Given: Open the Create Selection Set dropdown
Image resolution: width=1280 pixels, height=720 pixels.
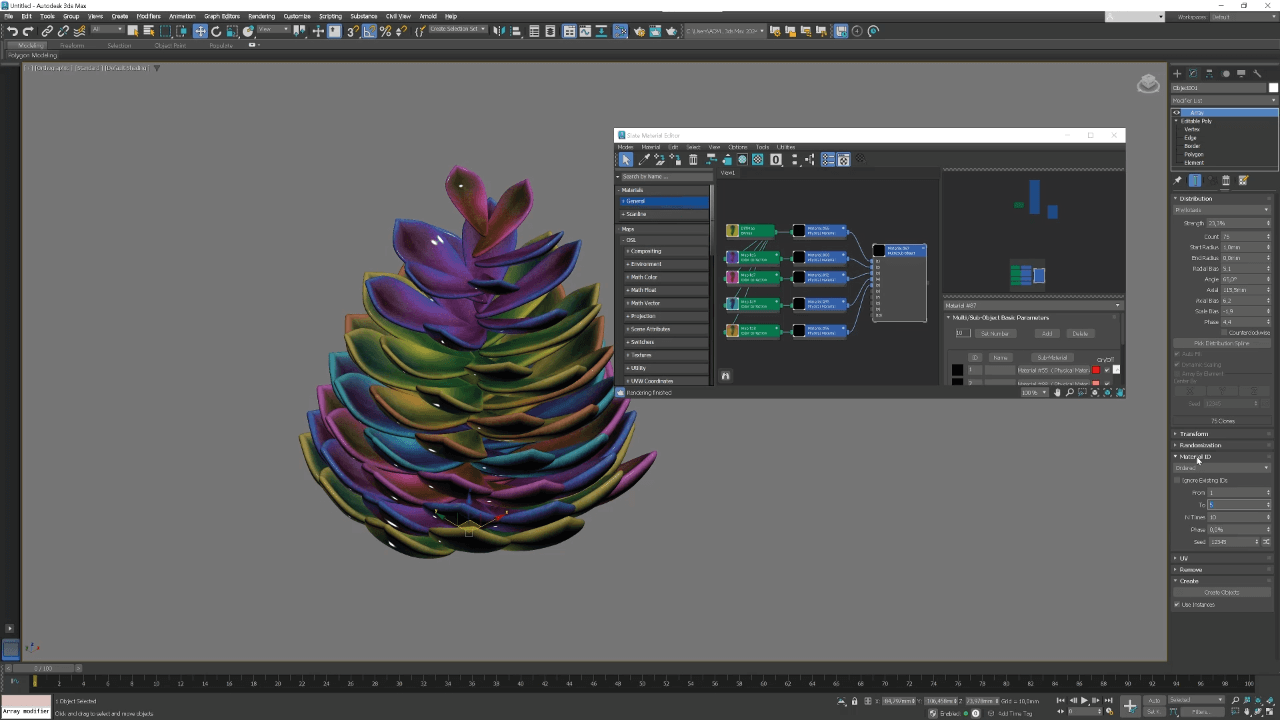Looking at the screenshot, I should pos(457,29).
